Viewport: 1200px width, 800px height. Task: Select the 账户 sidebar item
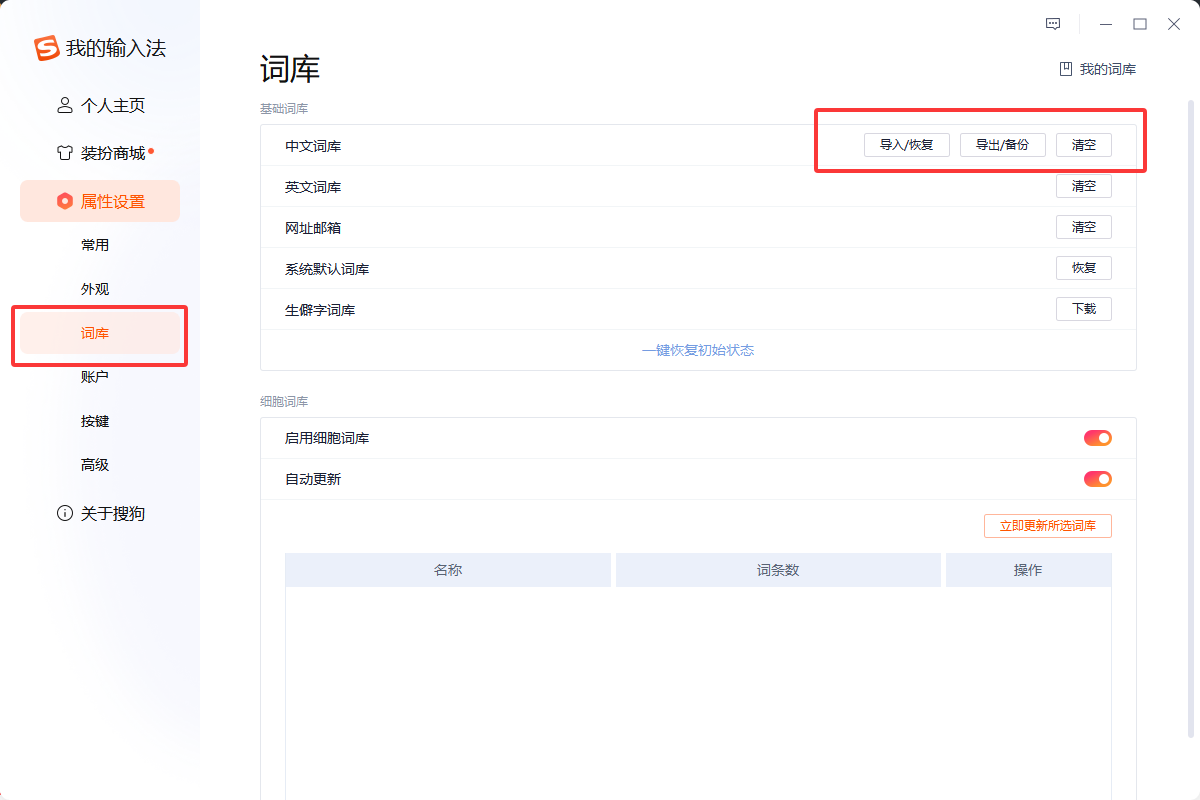click(95, 376)
